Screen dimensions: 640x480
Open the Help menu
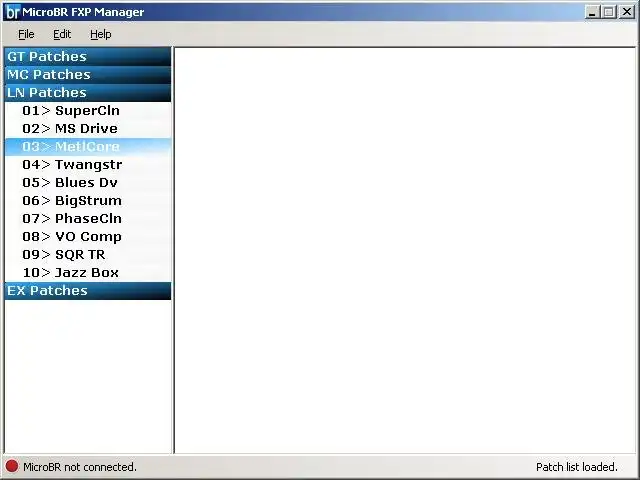(x=101, y=34)
